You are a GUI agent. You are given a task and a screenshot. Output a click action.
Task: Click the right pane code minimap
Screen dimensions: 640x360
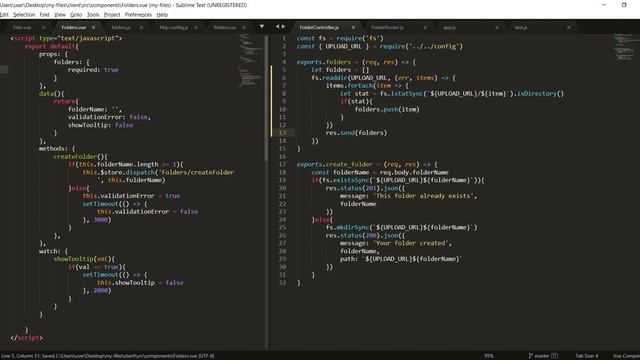(624, 47)
